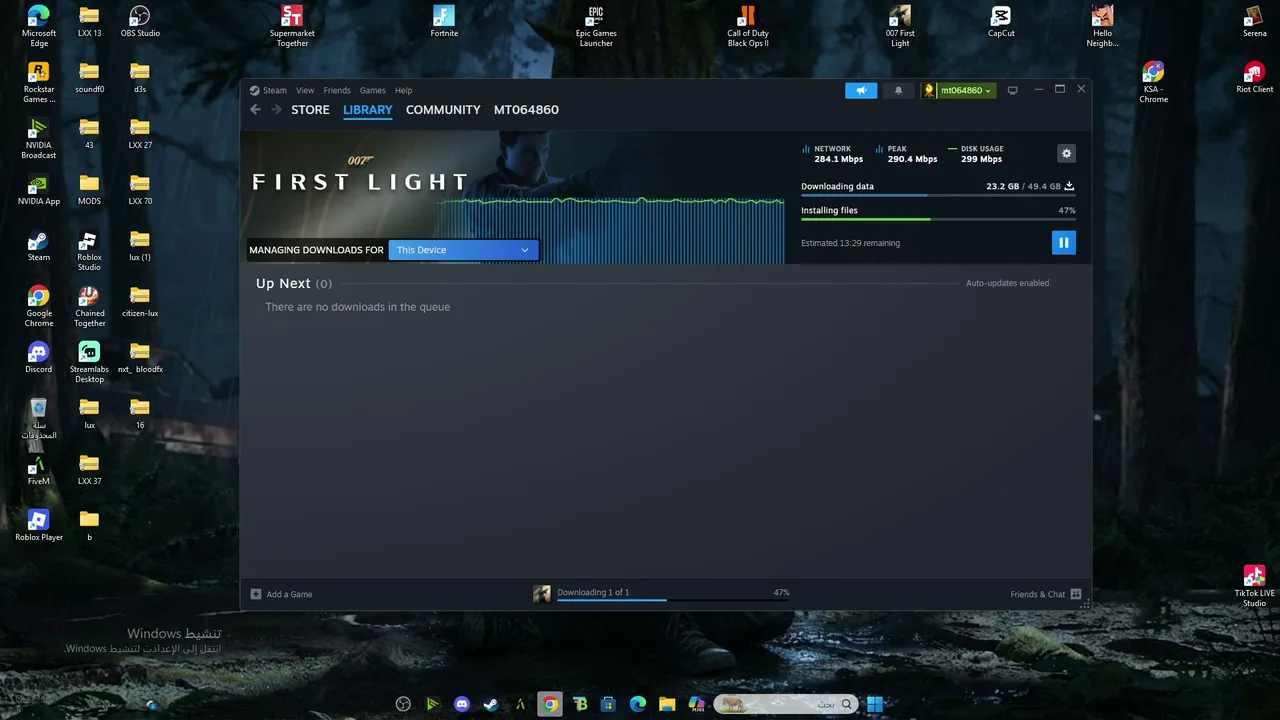1280x720 pixels.
Task: Select the Supermarket Together desktop icon
Action: [292, 26]
